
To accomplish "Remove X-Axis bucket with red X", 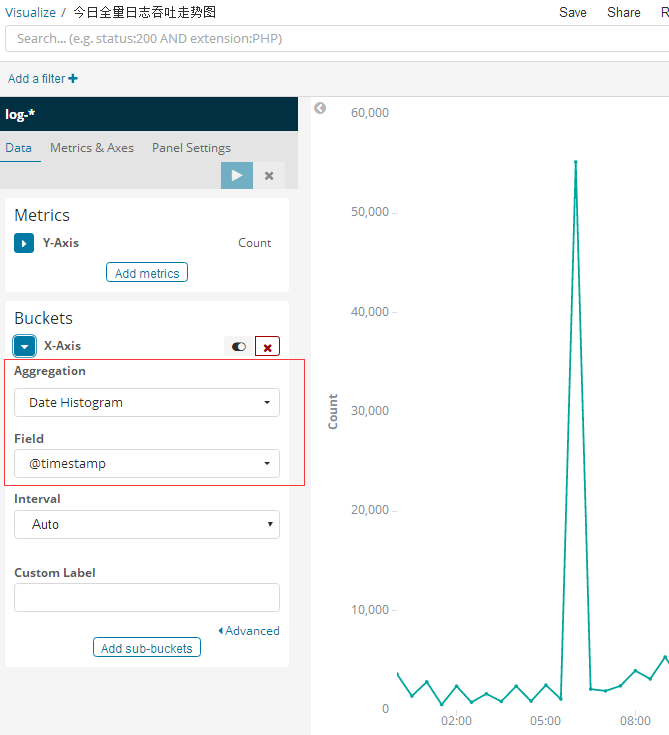I will (x=267, y=347).
